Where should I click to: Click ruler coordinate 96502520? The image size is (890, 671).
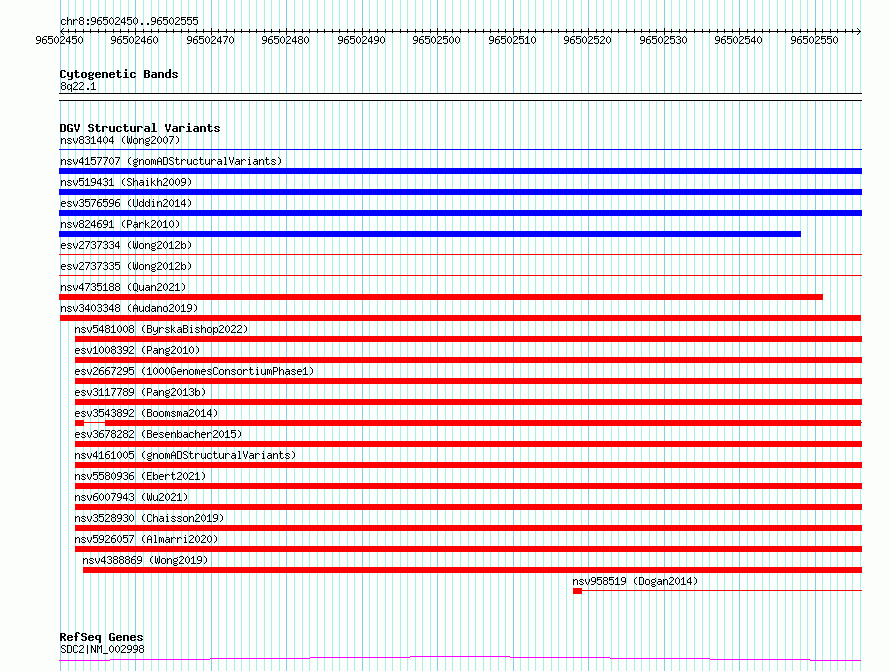point(587,40)
